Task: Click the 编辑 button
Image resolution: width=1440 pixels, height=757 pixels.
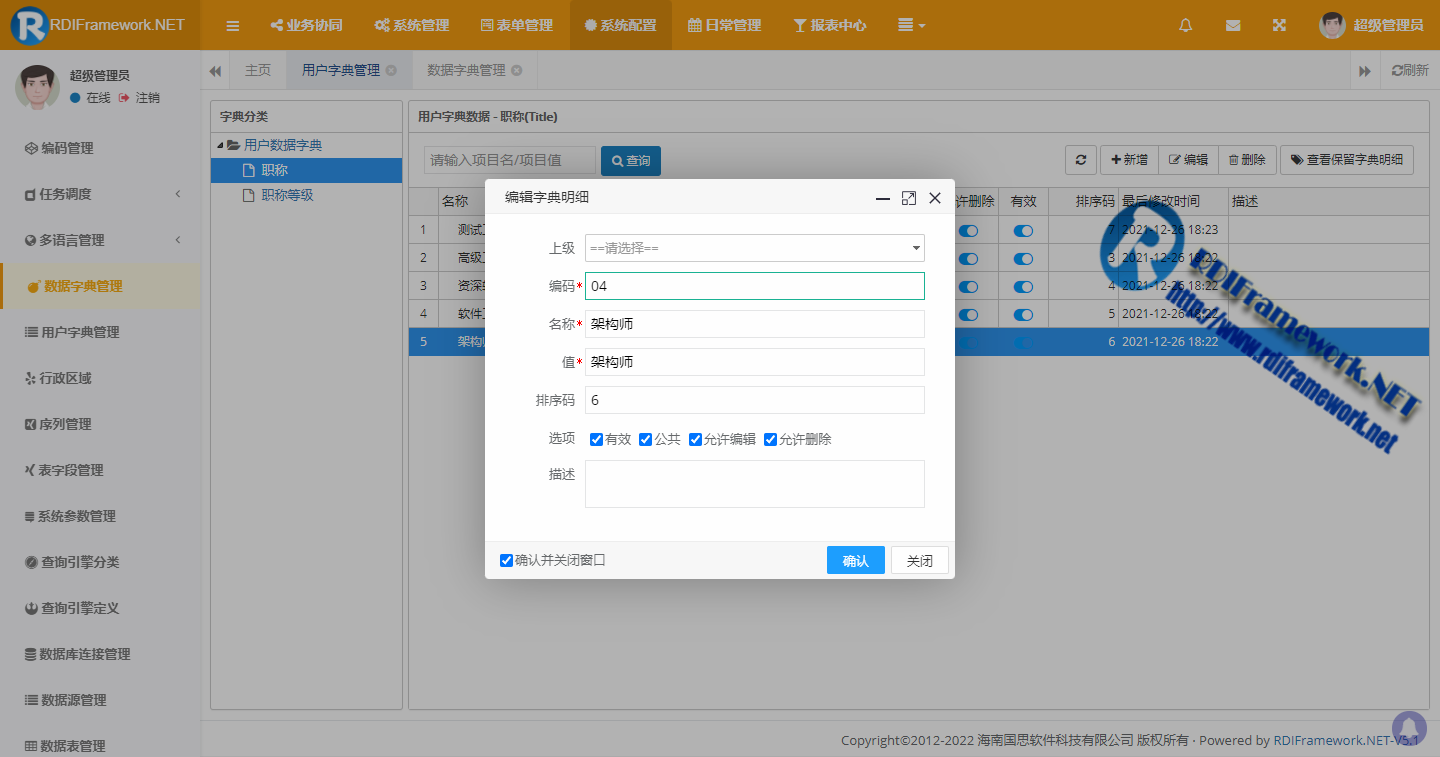Action: (x=1189, y=160)
